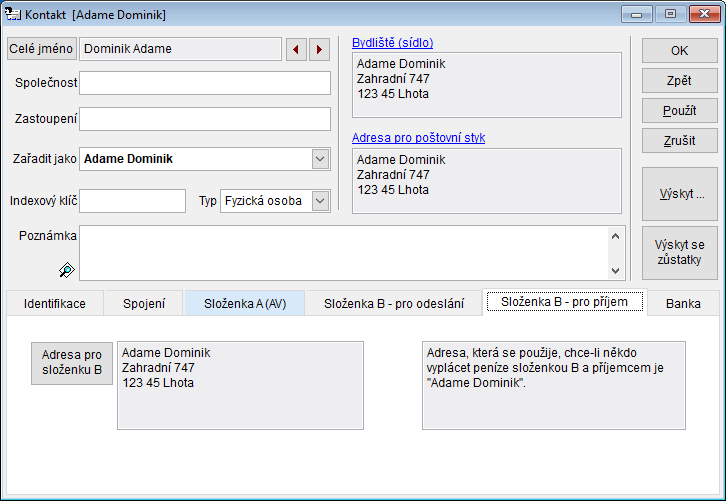
Task: Click the previous contact left arrow
Action: point(297,49)
